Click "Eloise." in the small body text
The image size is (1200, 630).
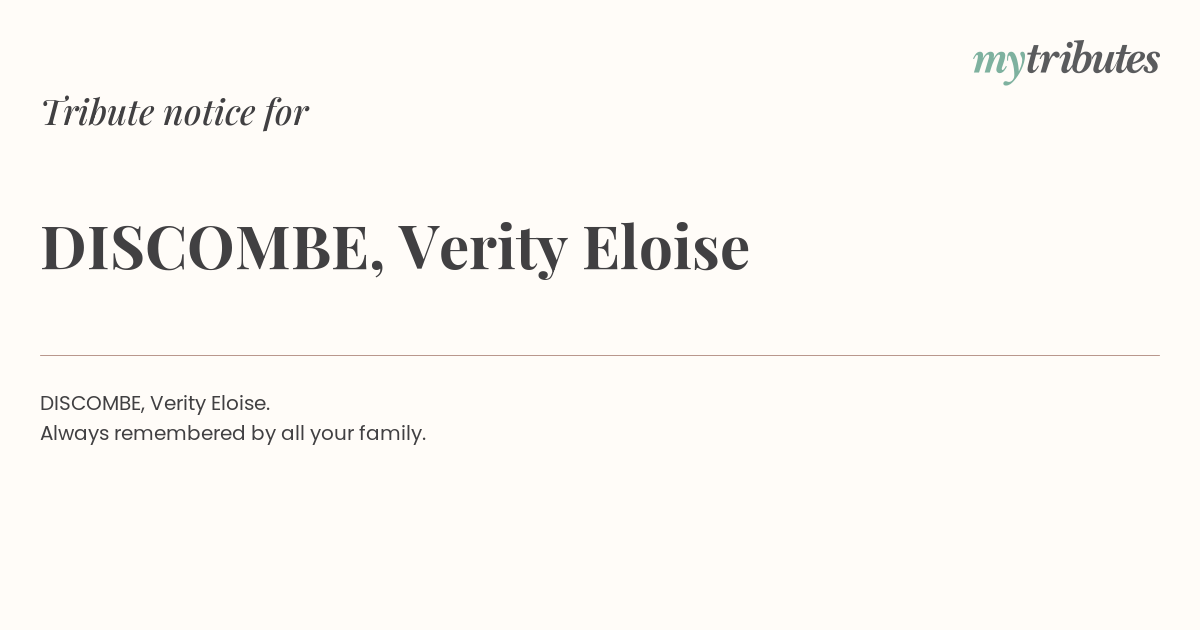[240, 403]
